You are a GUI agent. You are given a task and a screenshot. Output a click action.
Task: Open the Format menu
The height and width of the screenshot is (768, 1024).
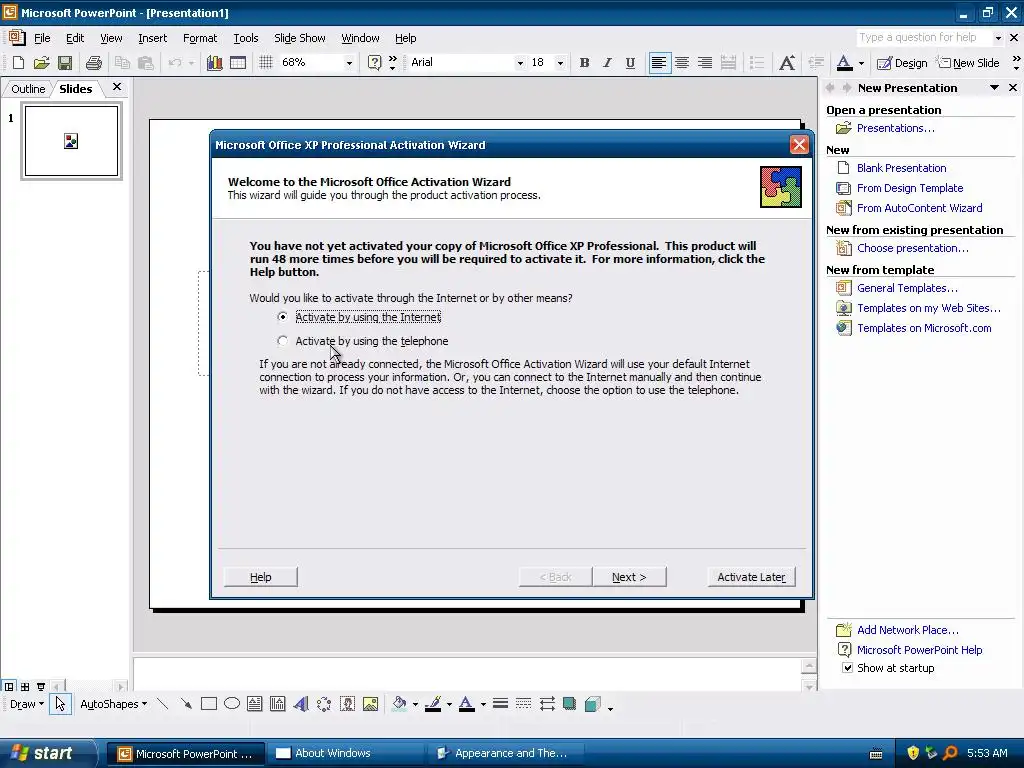(x=200, y=38)
